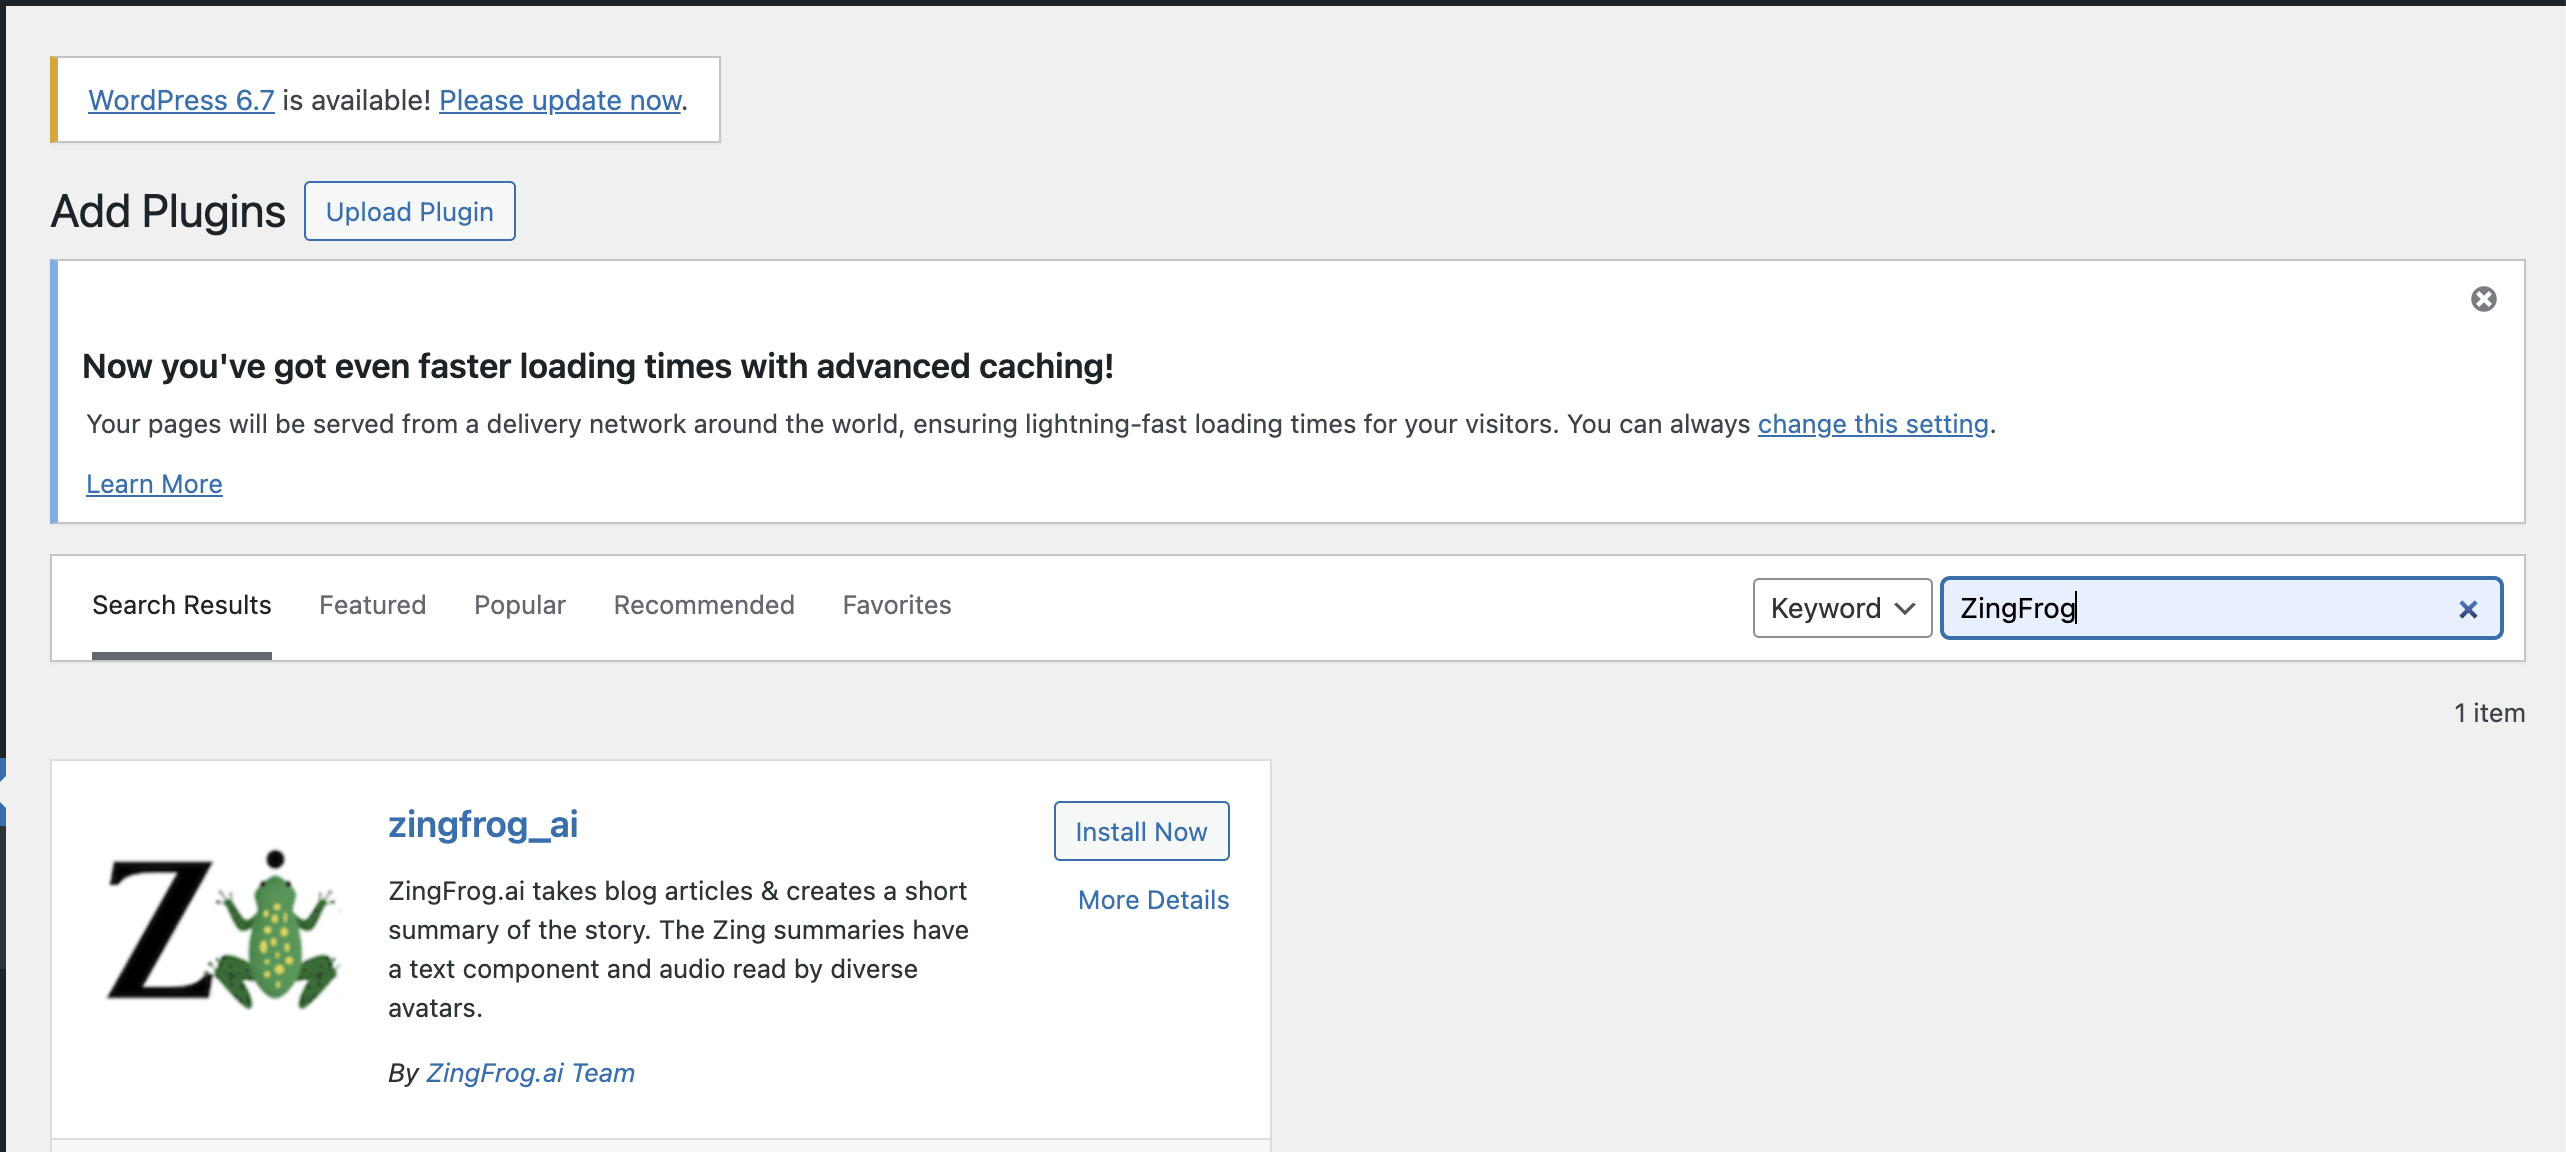Dismiss the advanced caching notice

click(x=2483, y=299)
